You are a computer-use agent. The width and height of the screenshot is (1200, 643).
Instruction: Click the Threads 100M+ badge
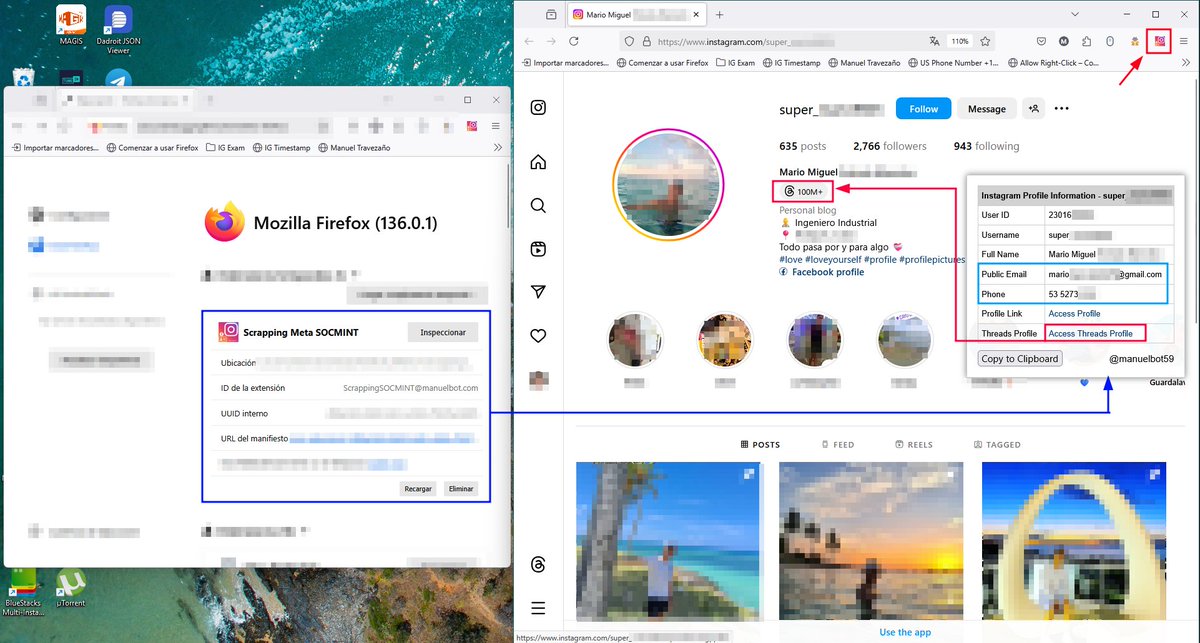point(803,191)
